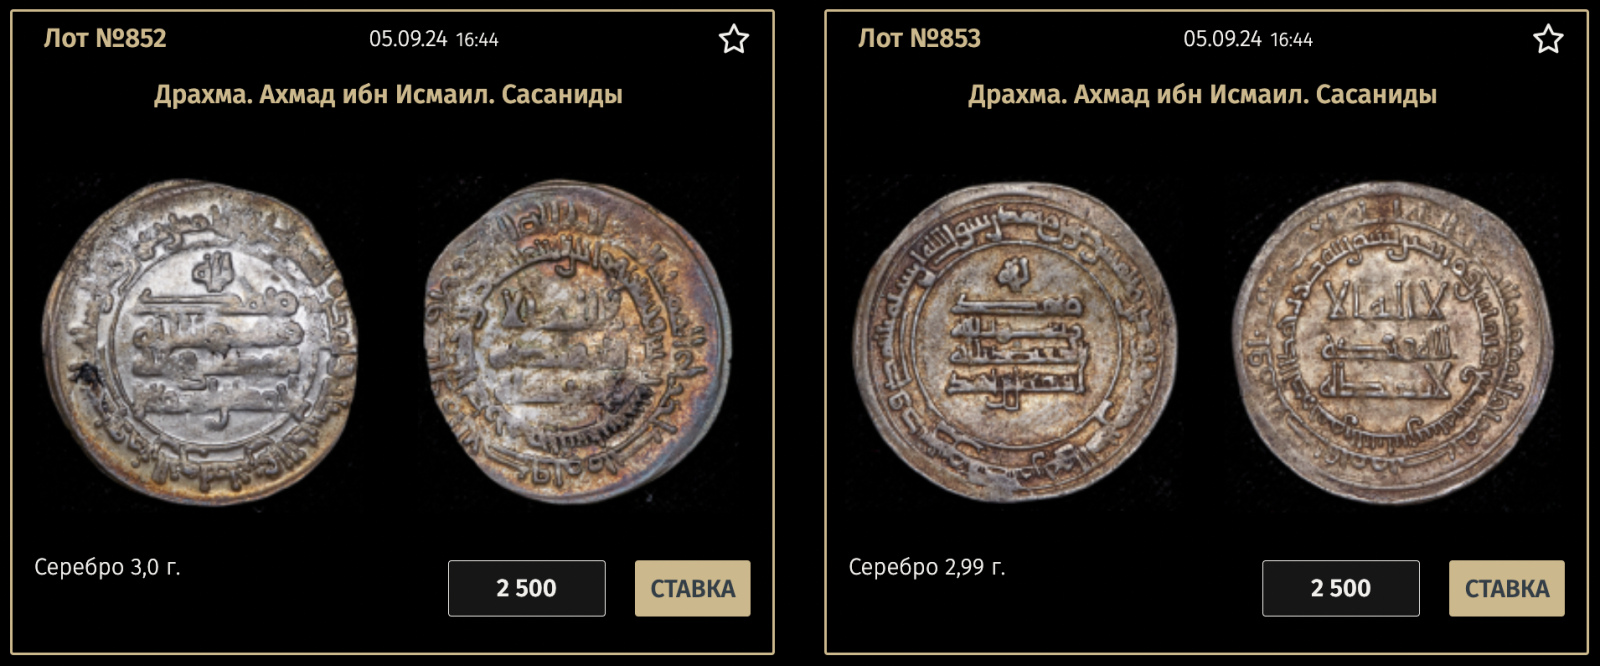
Task: Select the time 16:44 on lot 852
Action: click(x=477, y=40)
